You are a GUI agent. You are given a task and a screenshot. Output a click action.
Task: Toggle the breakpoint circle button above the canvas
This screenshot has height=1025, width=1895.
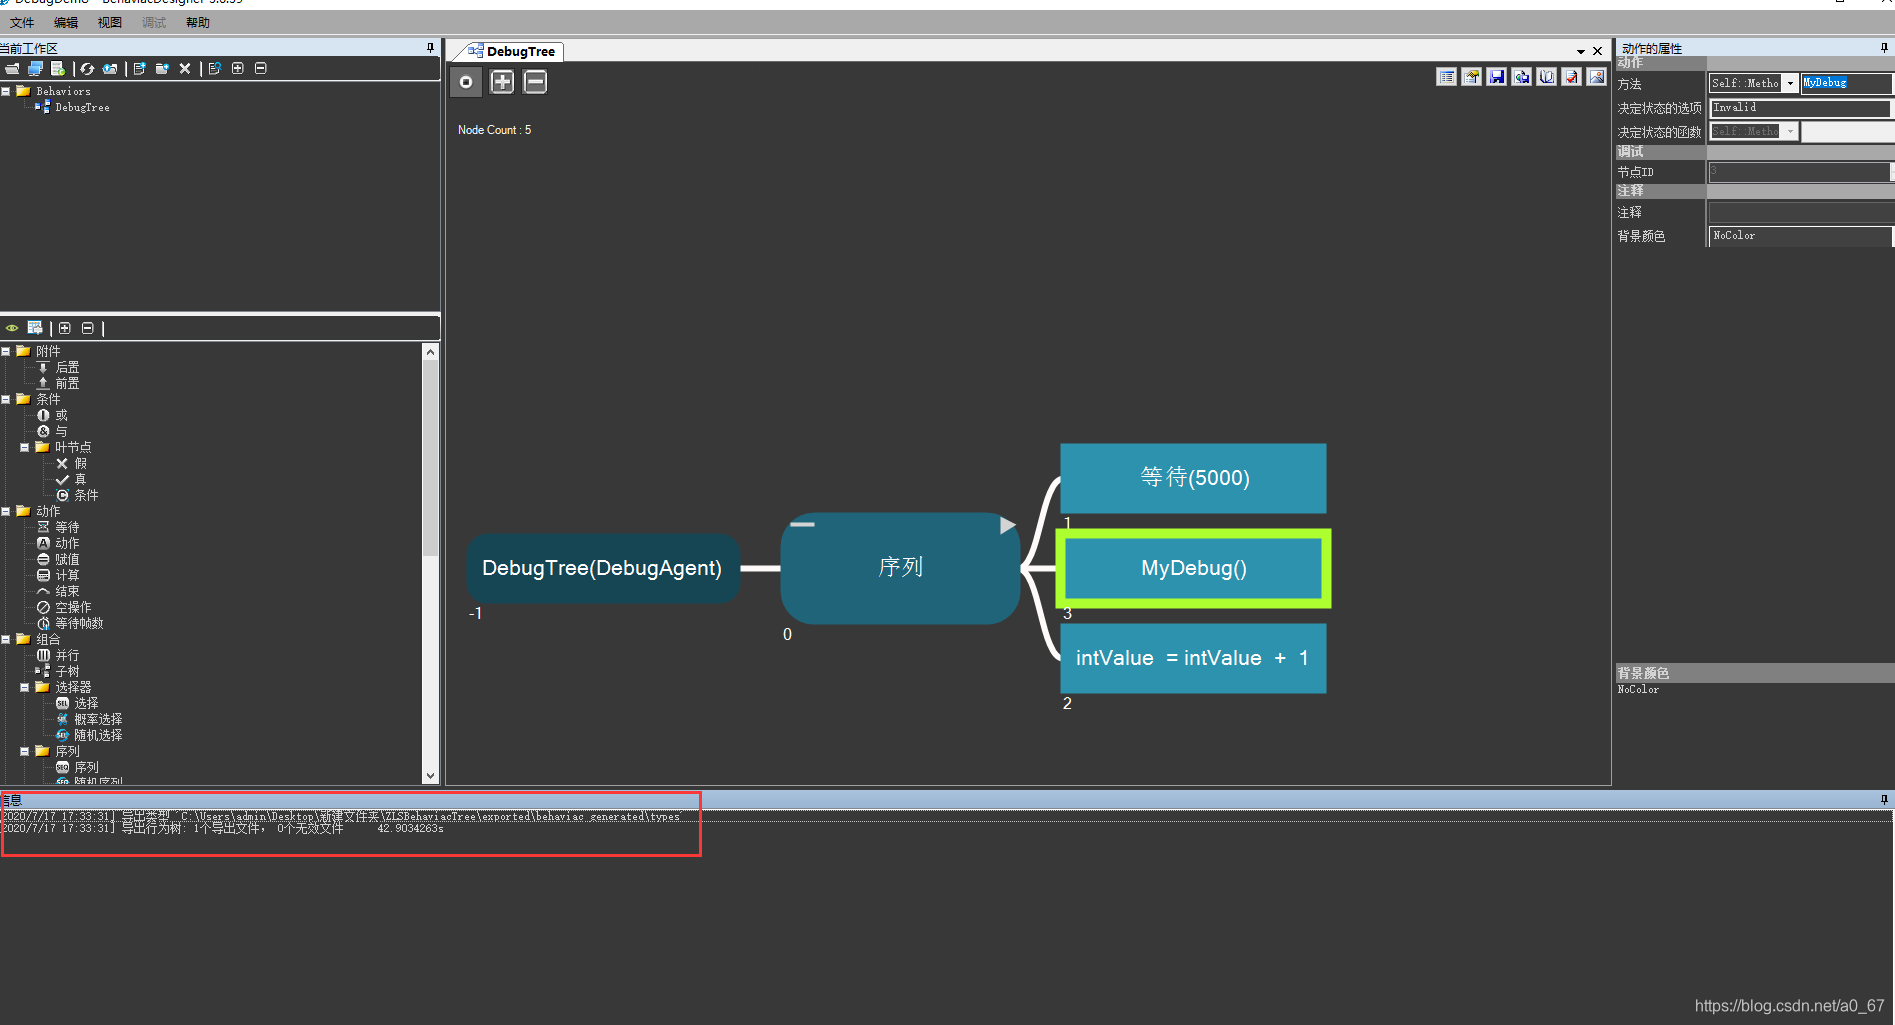[466, 81]
